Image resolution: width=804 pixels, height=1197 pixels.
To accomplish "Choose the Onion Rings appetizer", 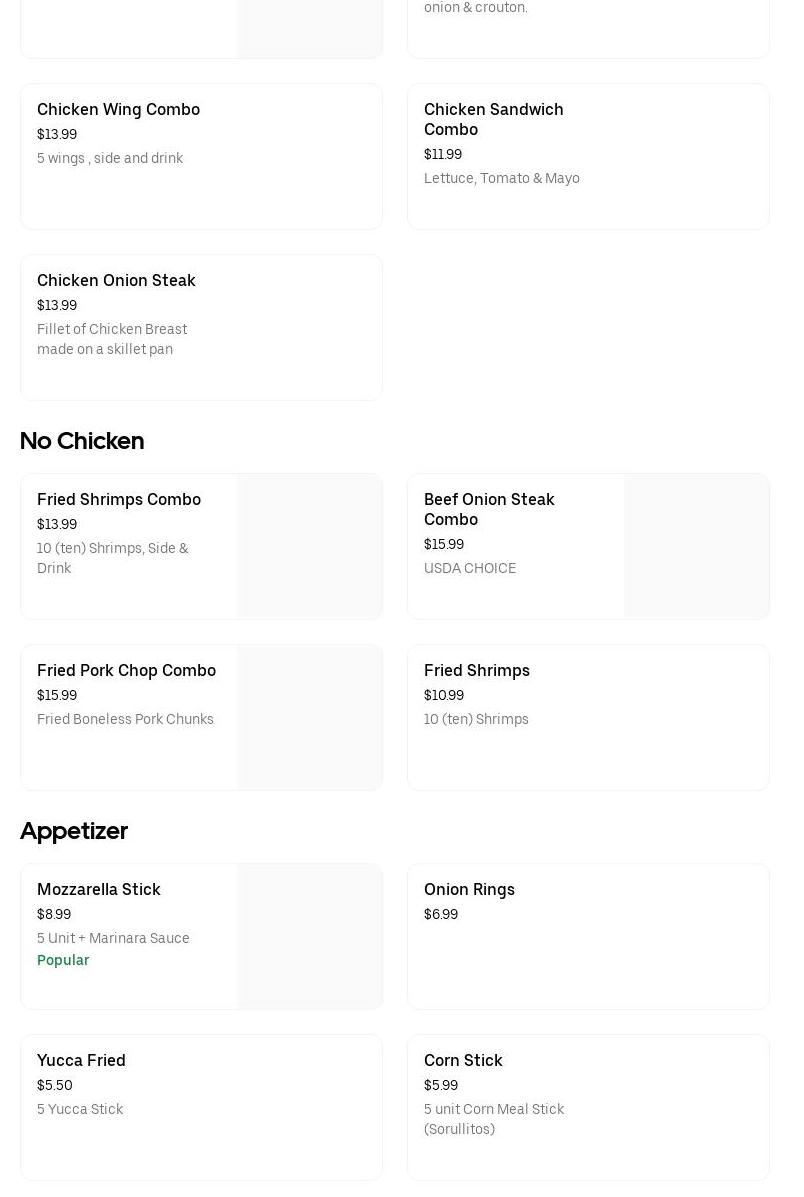I will (x=469, y=890).
